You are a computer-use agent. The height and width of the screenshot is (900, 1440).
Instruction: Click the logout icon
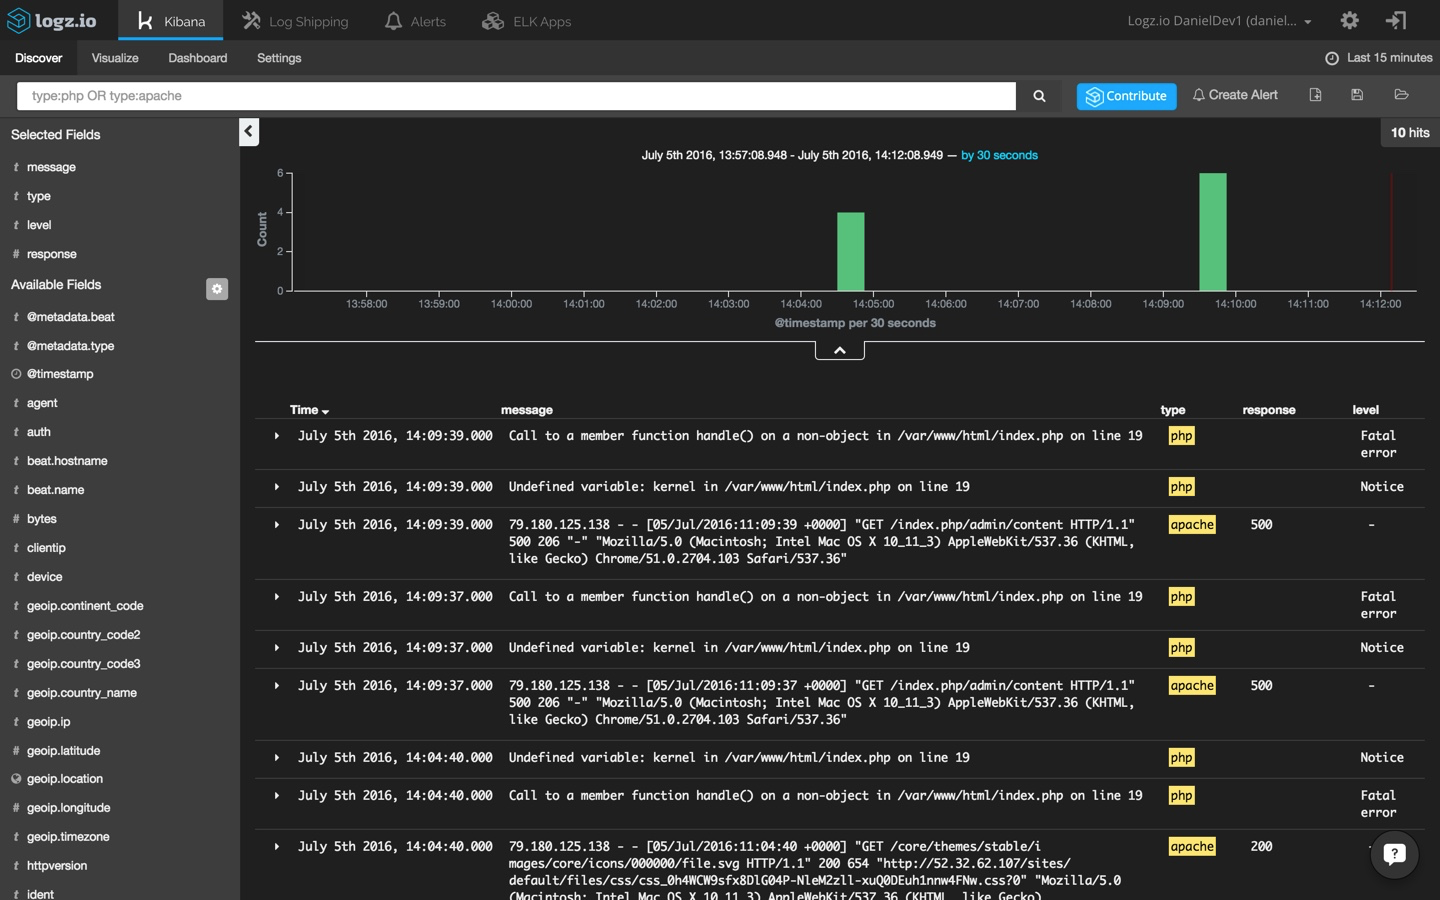click(x=1396, y=20)
